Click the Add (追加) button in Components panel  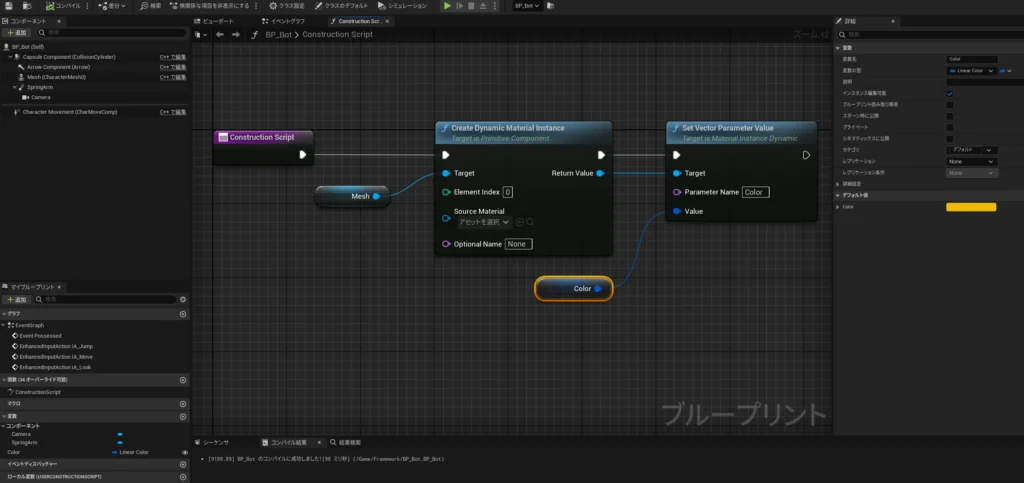pyautogui.click(x=17, y=32)
